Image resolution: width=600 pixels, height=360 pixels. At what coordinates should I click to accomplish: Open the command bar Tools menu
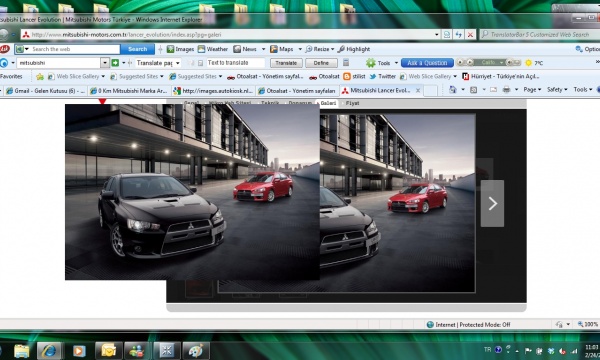pyautogui.click(x=582, y=90)
